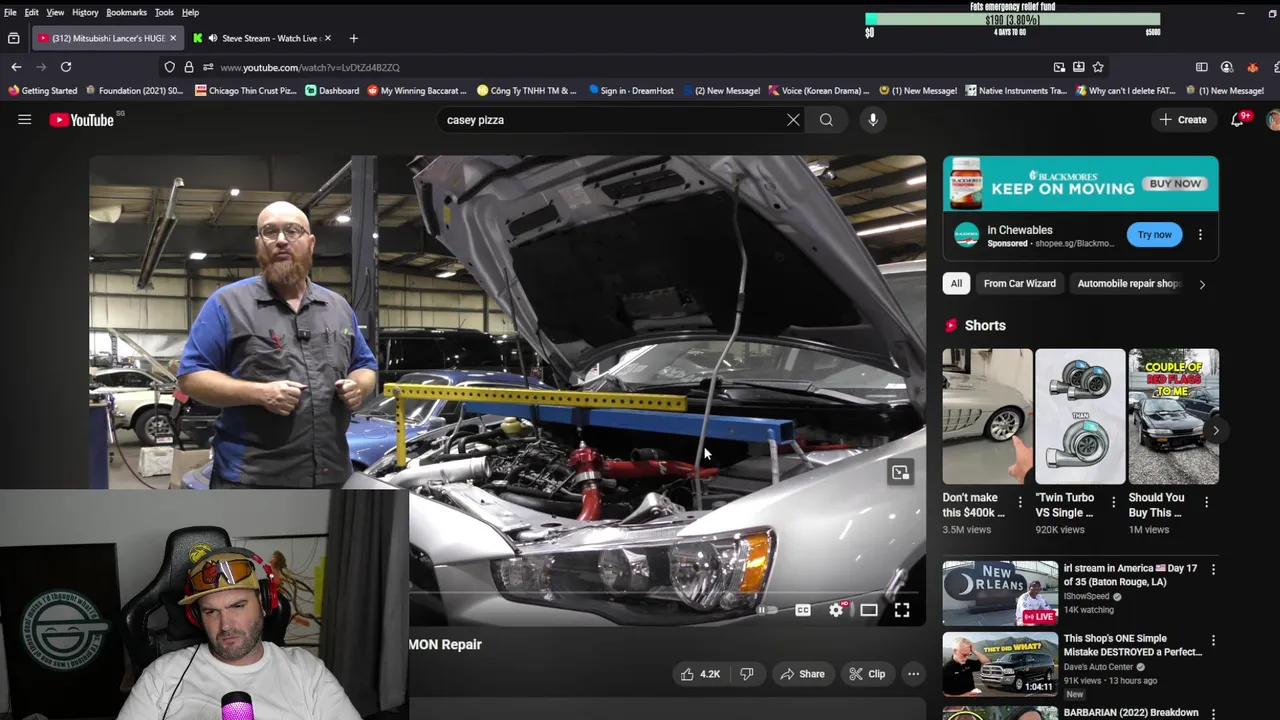1280x720 pixels.
Task: Select From Car Wizard filter chip
Action: coord(1019,283)
